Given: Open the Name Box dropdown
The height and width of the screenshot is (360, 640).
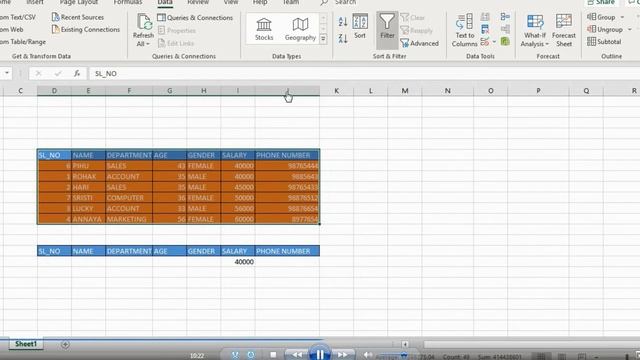Looking at the screenshot, I should pos(7,73).
